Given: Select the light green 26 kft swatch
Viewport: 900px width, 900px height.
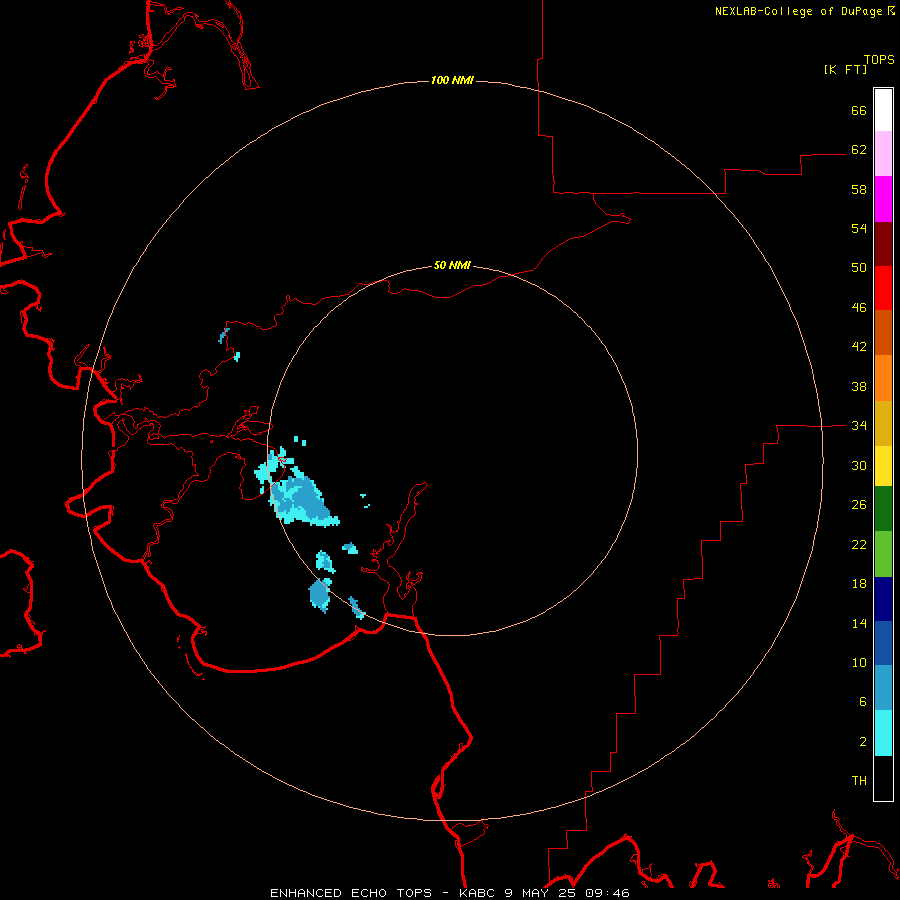Looking at the screenshot, I should pos(883,554).
